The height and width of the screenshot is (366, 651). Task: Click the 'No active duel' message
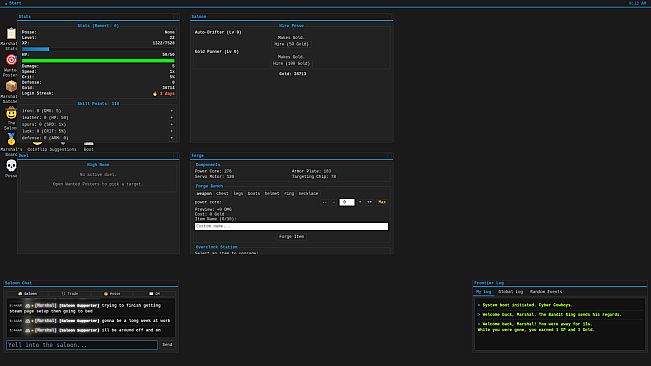pos(98,175)
